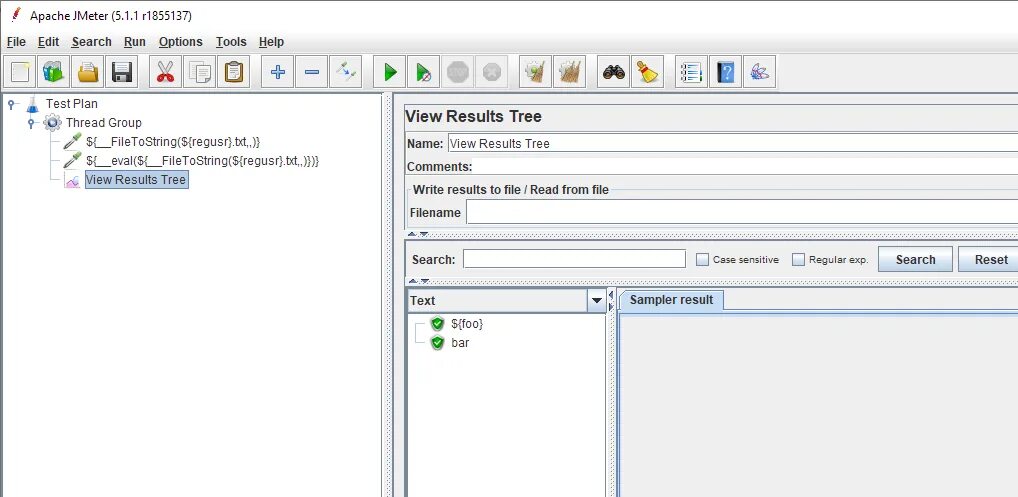This screenshot has width=1018, height=497.
Task: Click the Filename input field
Action: click(741, 212)
